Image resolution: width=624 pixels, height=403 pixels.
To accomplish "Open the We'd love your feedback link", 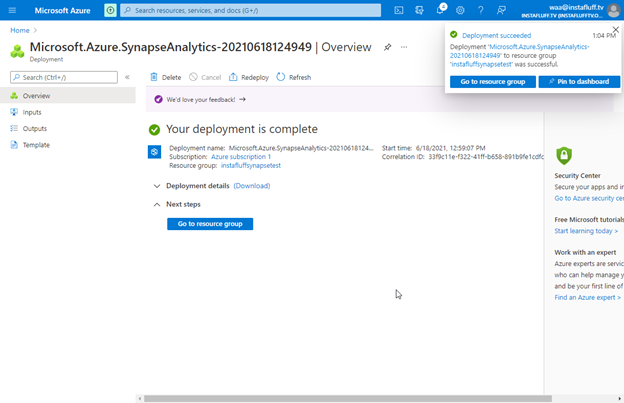I will pyautogui.click(x=206, y=99).
